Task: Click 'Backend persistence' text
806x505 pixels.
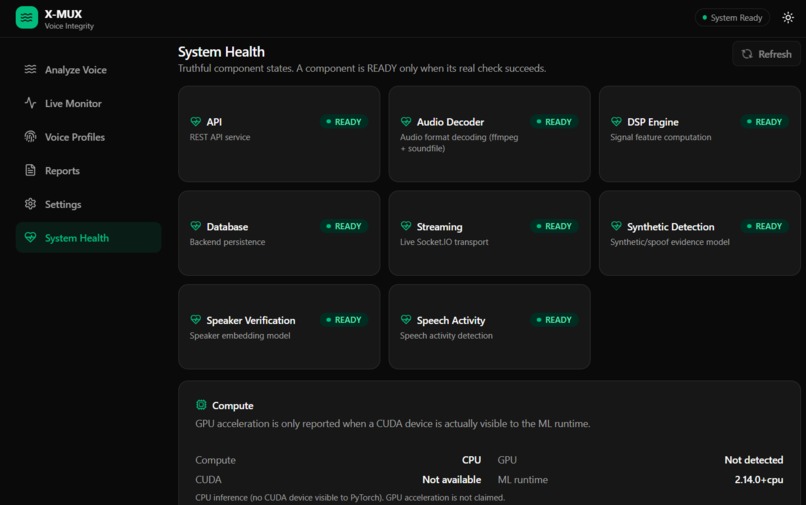Action: [227, 242]
